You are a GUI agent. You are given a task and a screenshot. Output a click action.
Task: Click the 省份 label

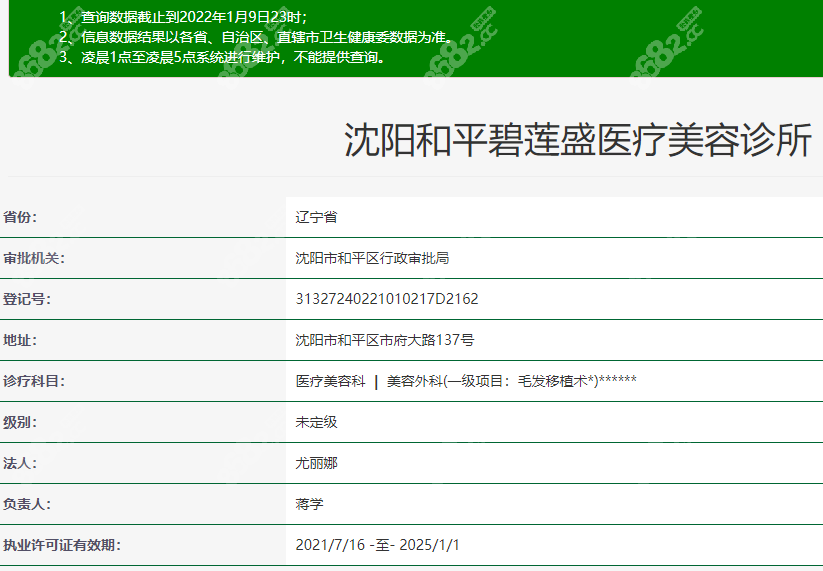(x=20, y=217)
